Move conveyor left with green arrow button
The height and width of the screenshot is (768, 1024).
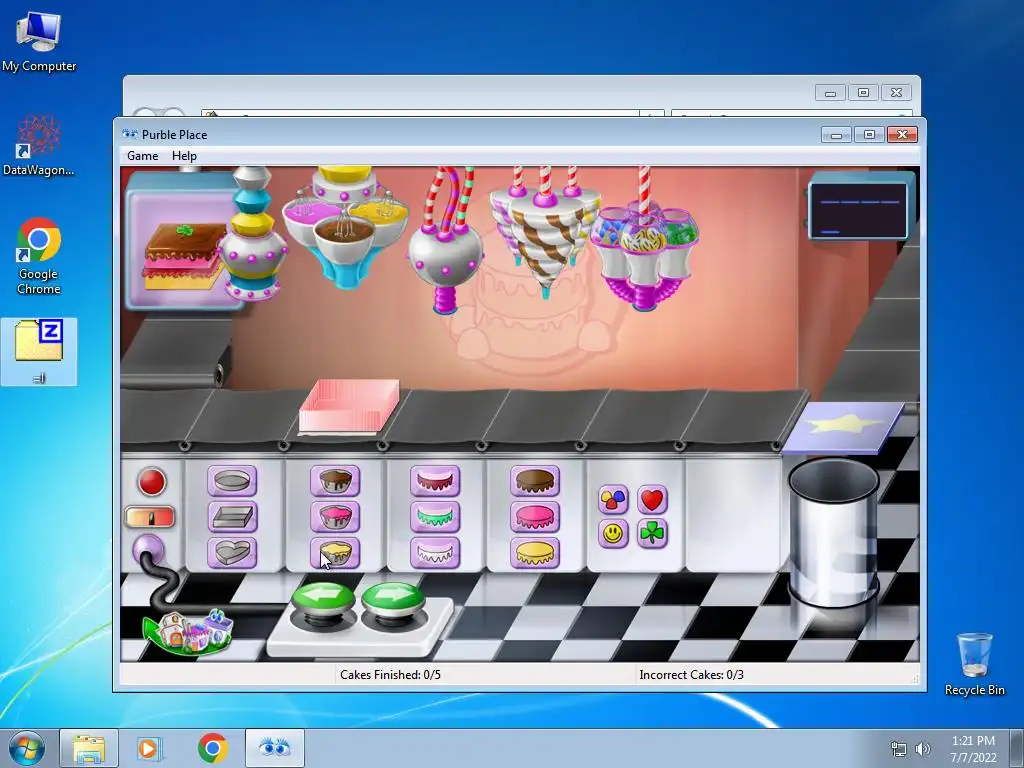click(323, 600)
